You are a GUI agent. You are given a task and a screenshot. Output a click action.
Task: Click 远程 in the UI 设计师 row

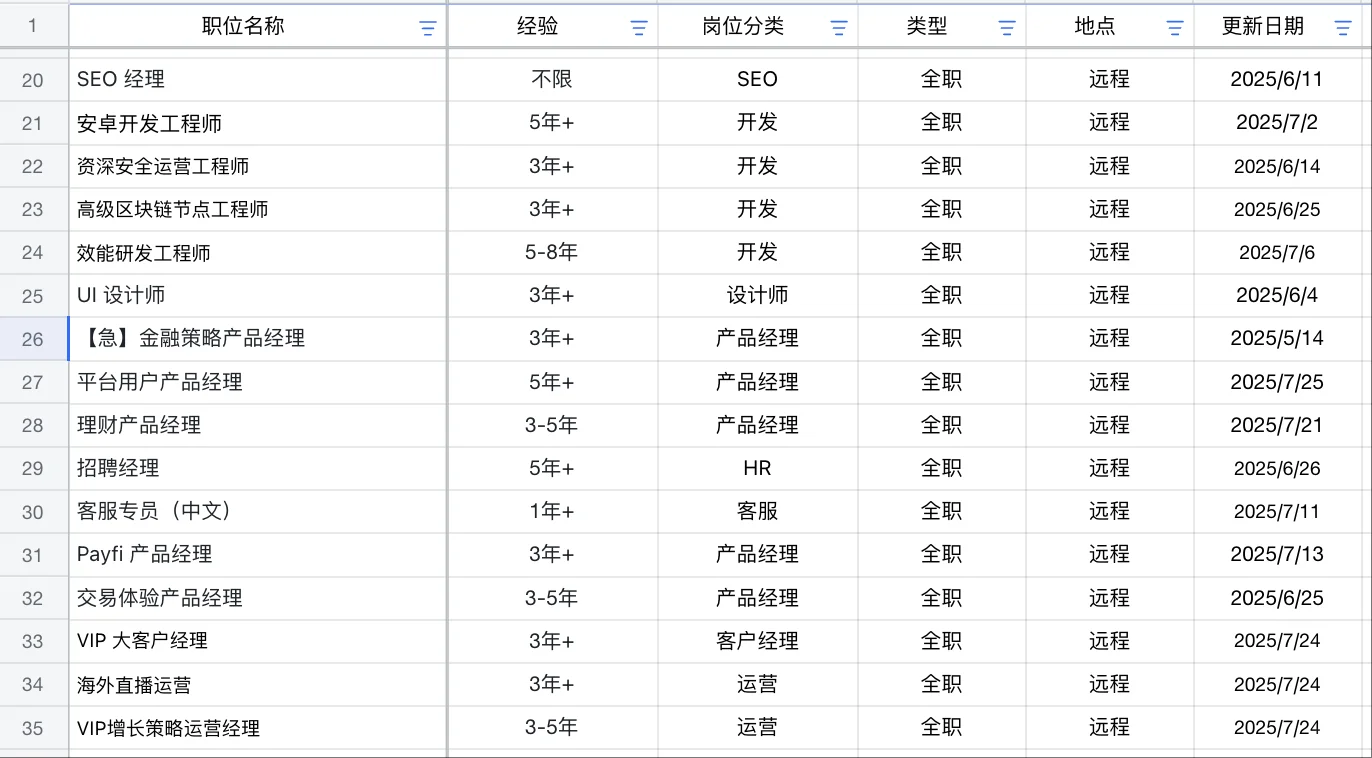coord(1110,296)
